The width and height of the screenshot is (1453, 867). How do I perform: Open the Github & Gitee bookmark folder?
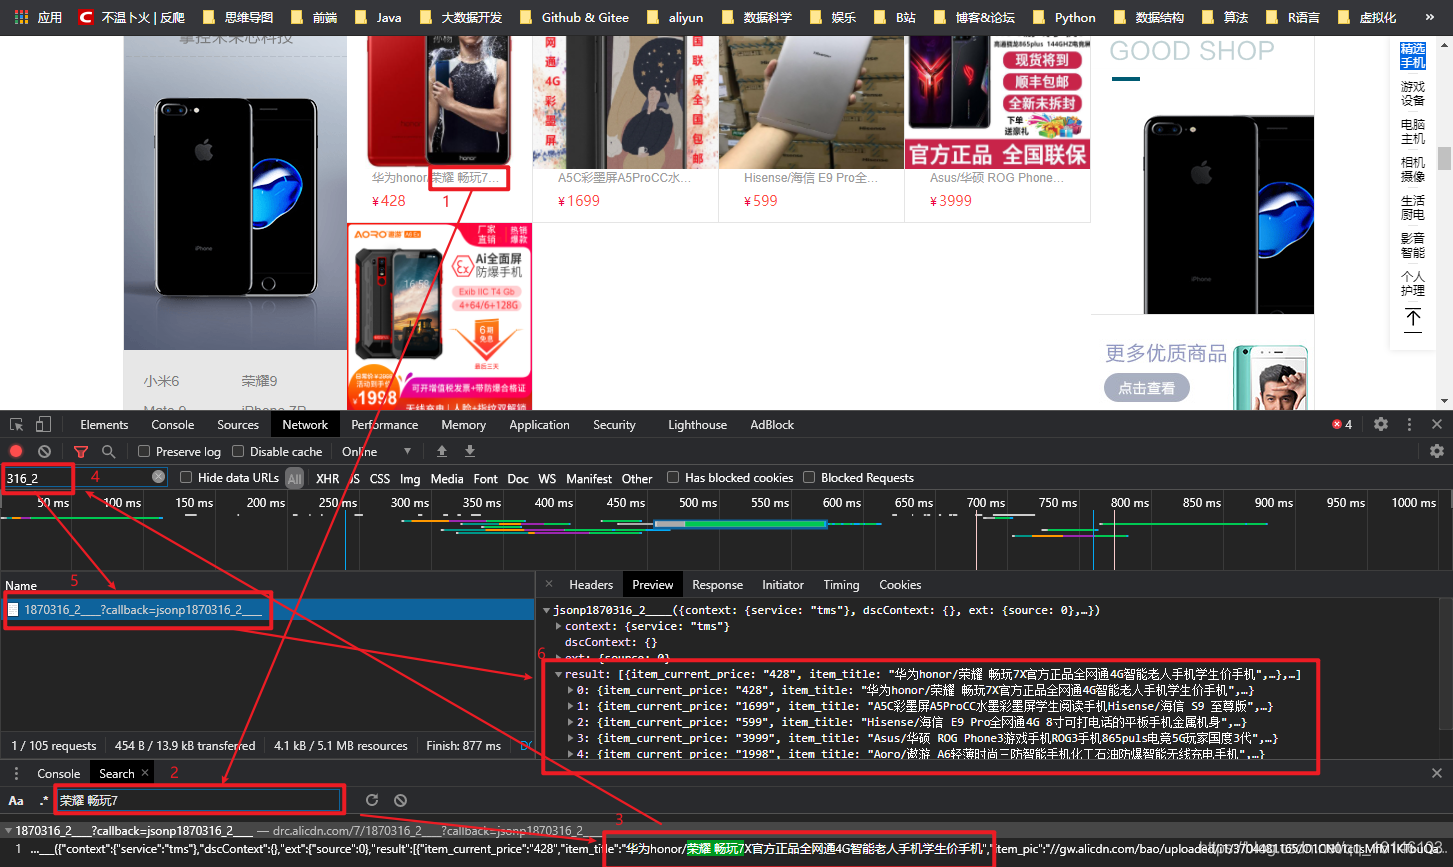(574, 17)
